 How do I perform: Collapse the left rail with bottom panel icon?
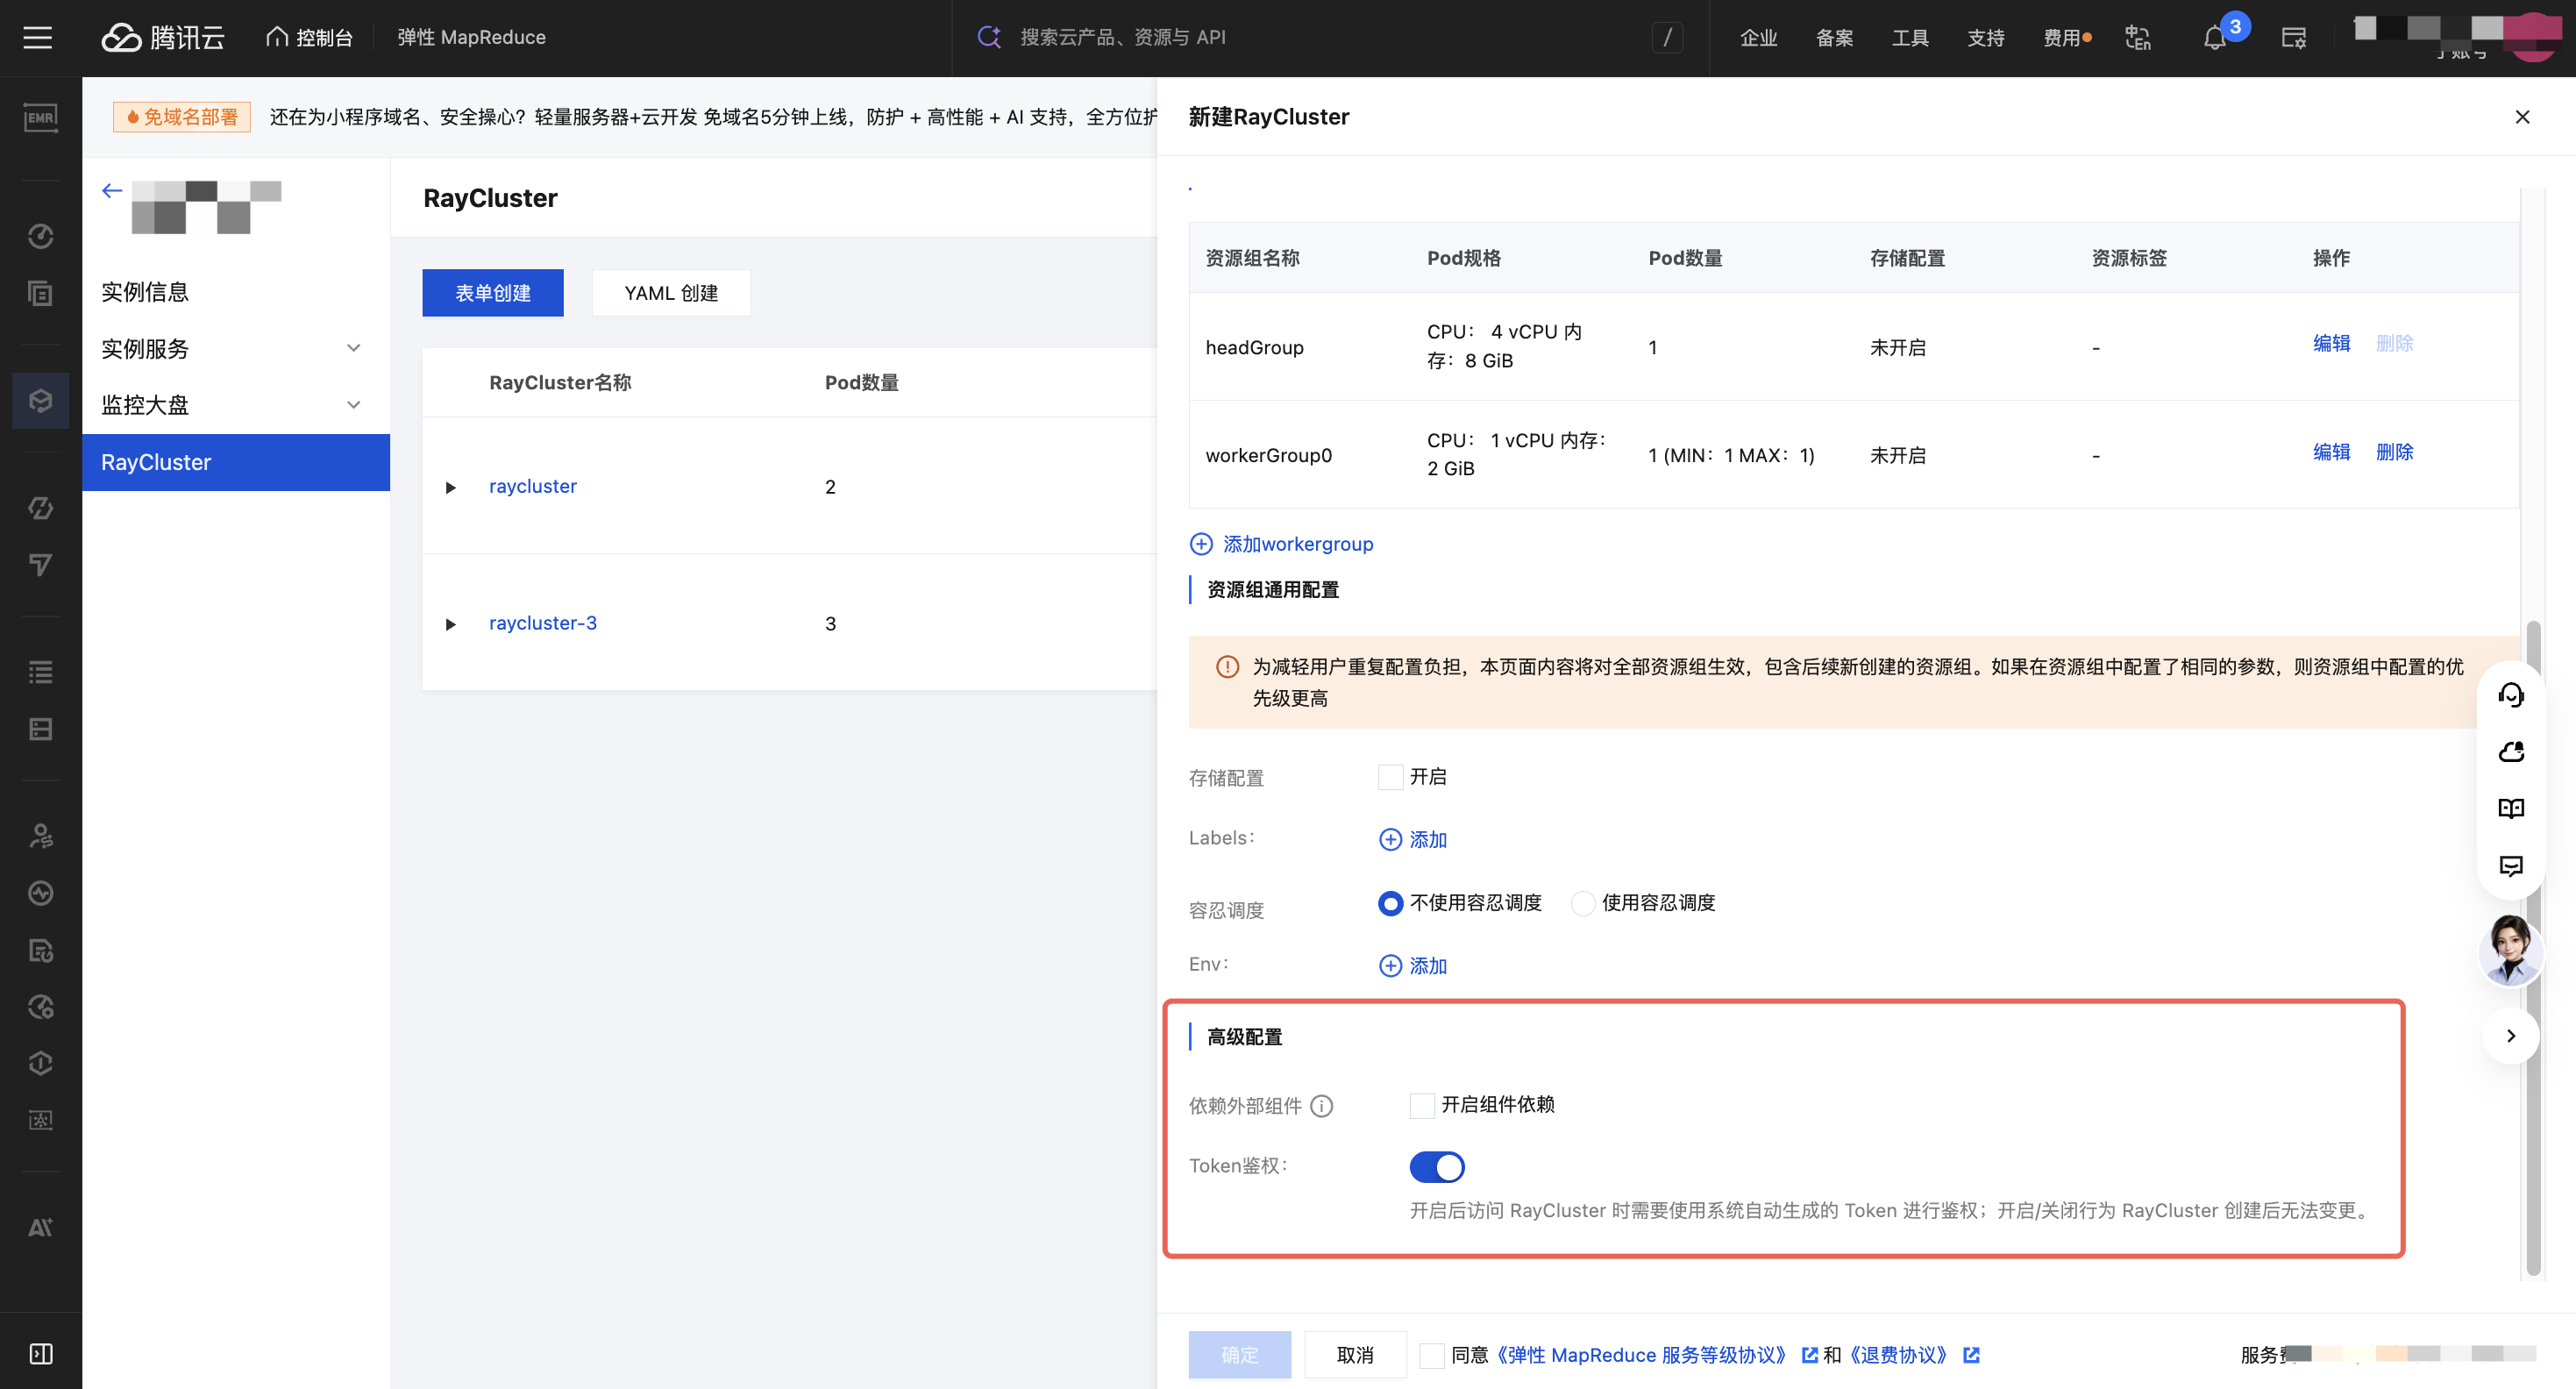tap(41, 1354)
